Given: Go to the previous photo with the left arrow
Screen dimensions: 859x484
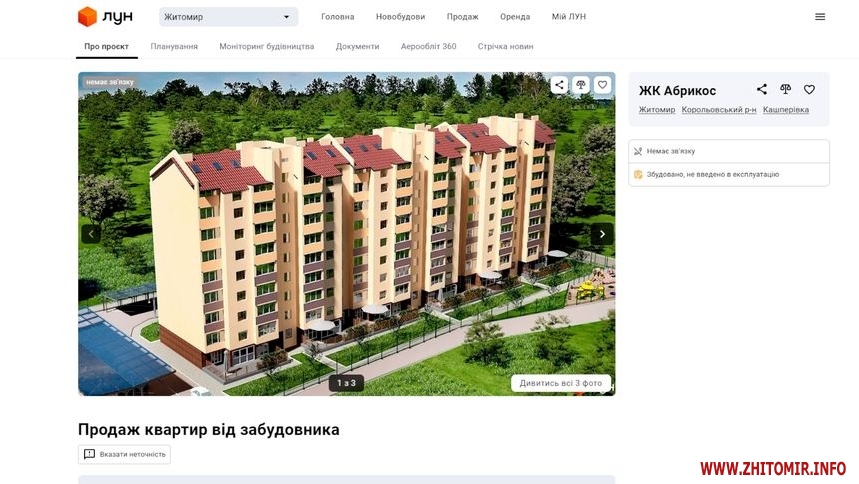Looking at the screenshot, I should coord(91,234).
